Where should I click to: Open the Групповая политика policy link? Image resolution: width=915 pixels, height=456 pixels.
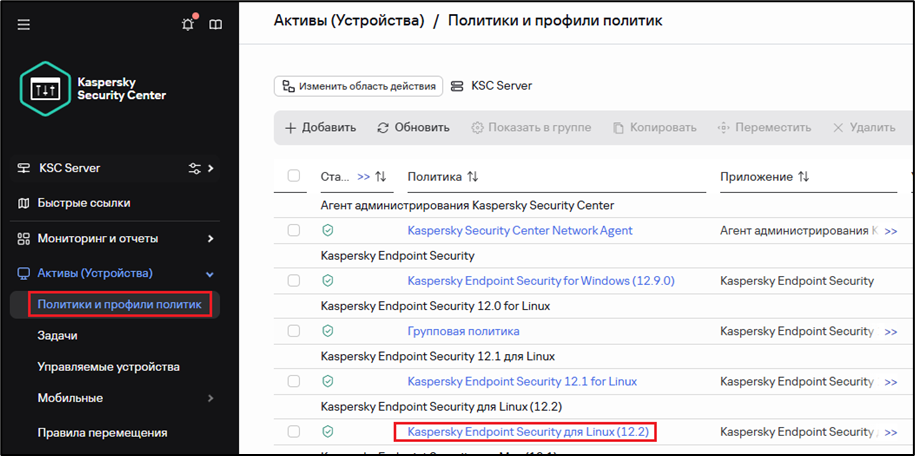[x=463, y=331]
